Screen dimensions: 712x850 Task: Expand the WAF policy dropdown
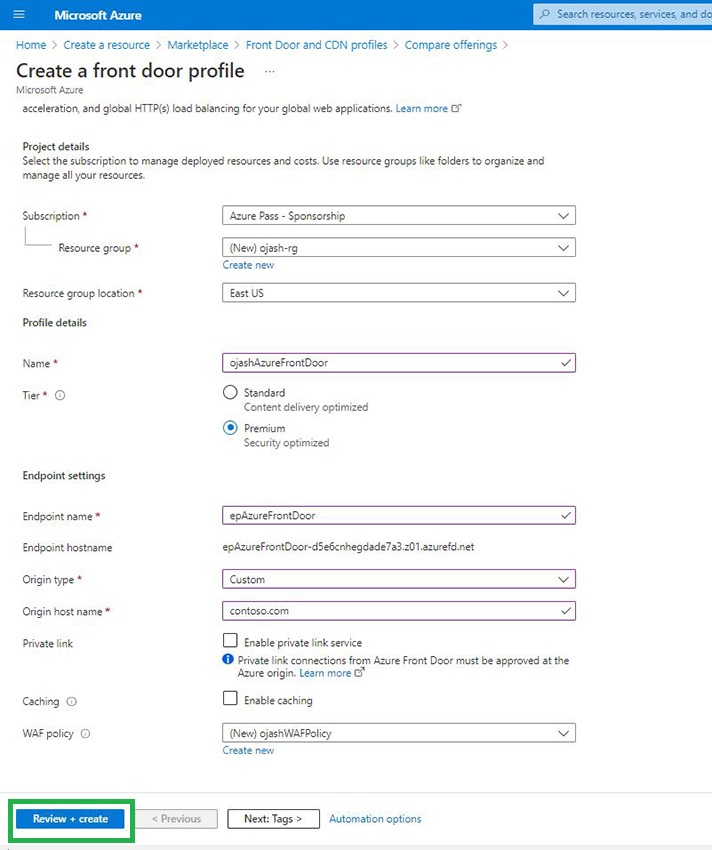point(398,733)
